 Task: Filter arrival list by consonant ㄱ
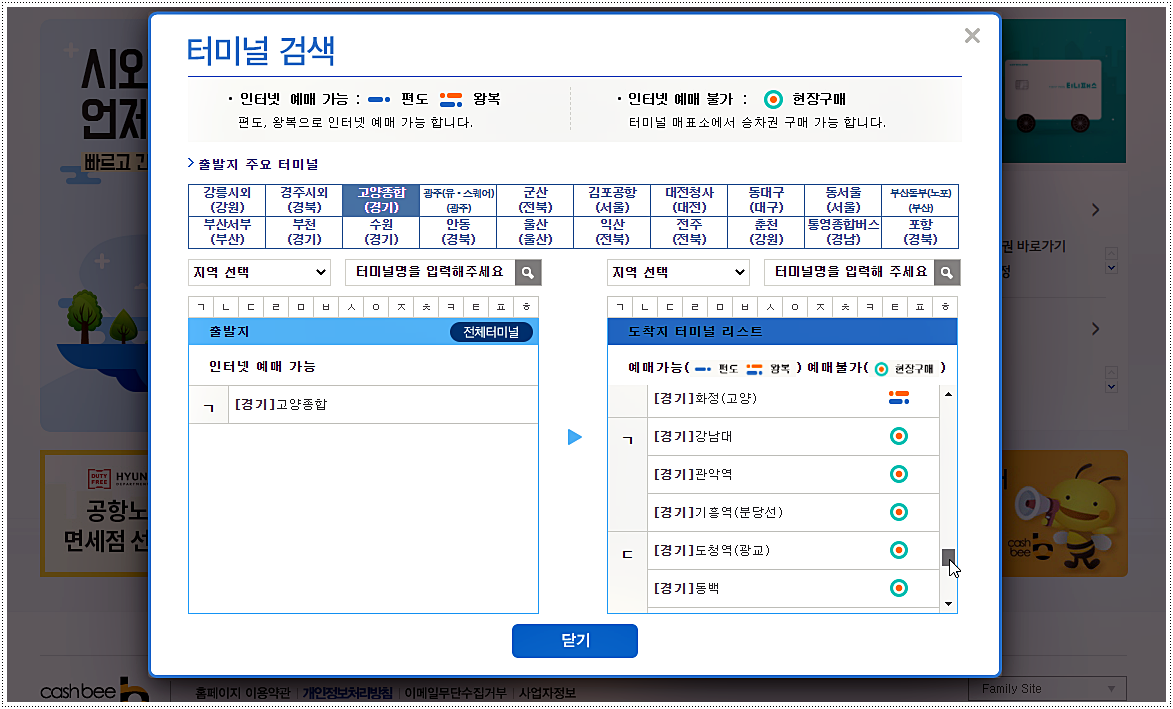(x=619, y=307)
